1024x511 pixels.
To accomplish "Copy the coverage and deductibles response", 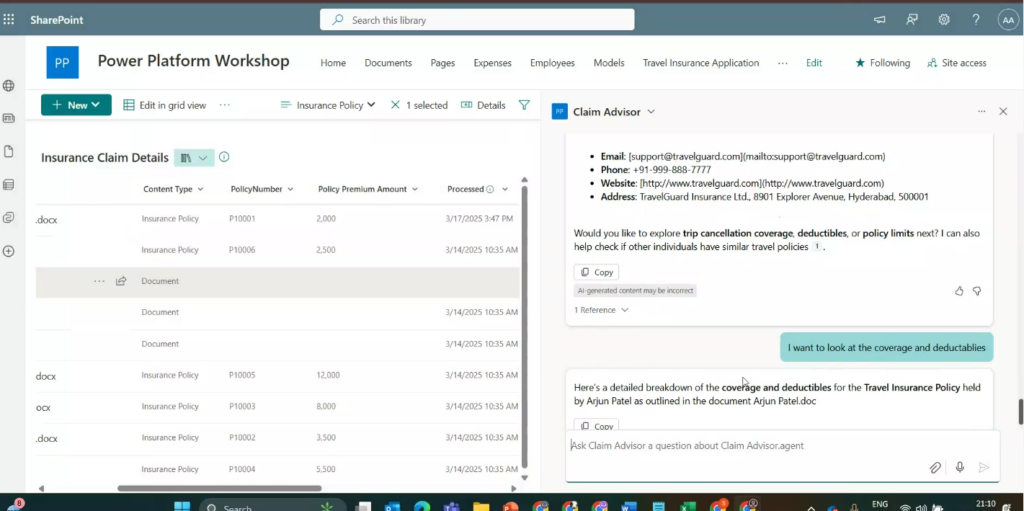I will 596,425.
